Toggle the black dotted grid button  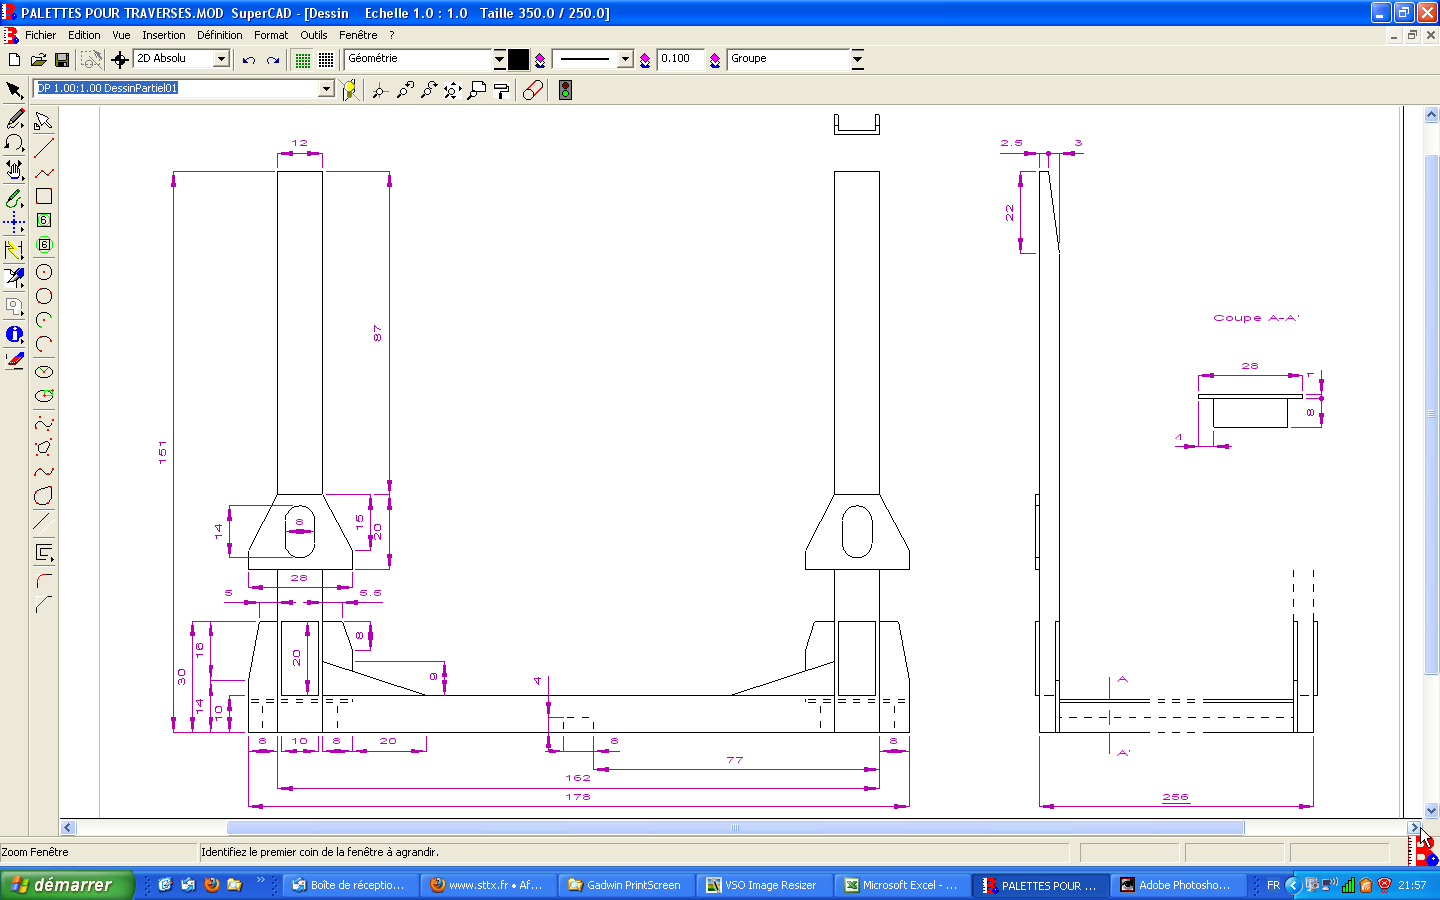tap(326, 60)
